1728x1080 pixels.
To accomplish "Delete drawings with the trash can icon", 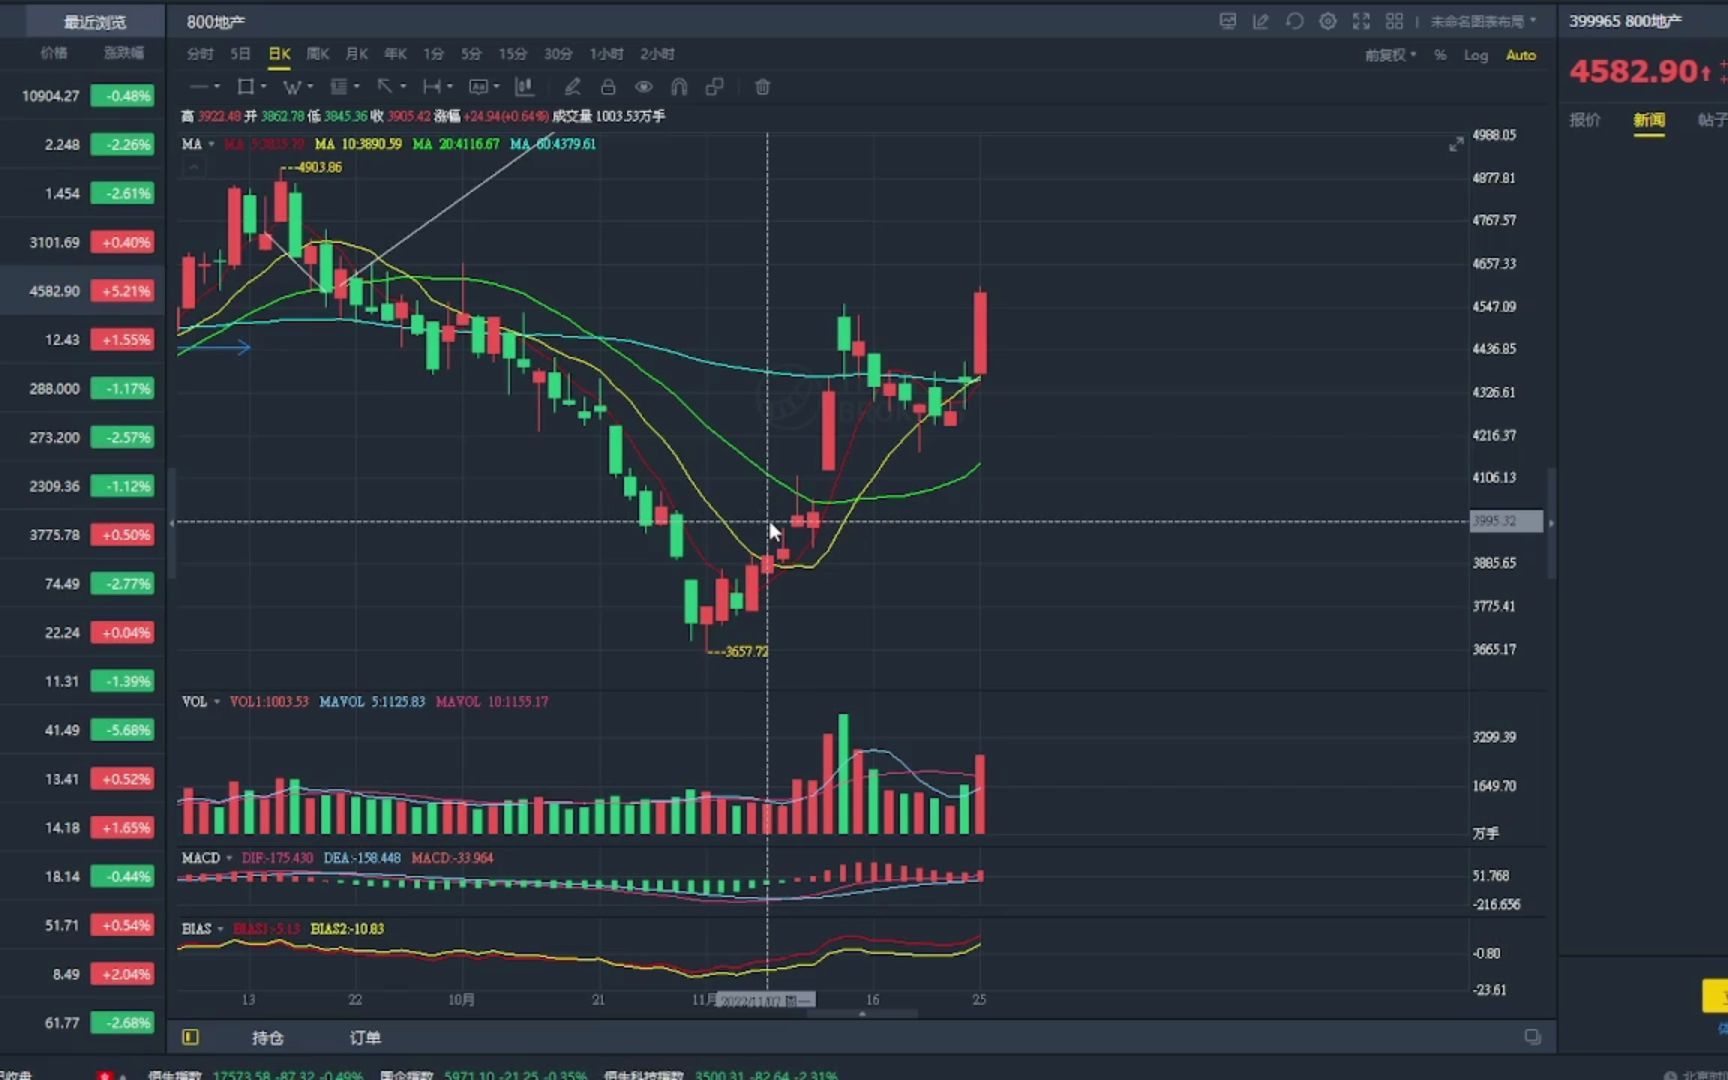I will [763, 87].
